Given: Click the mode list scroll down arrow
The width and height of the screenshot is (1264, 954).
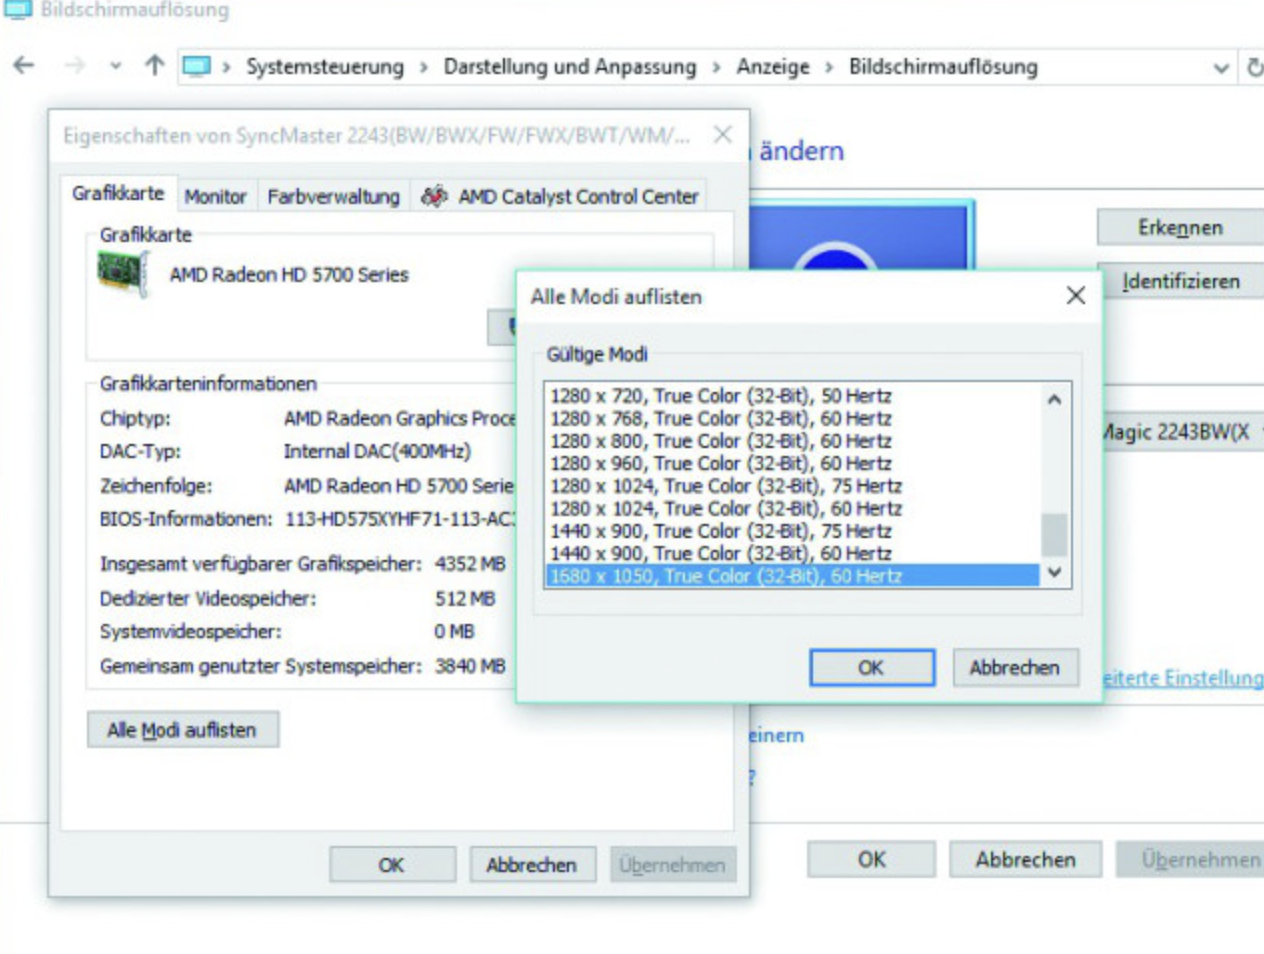Looking at the screenshot, I should pyautogui.click(x=1054, y=573).
